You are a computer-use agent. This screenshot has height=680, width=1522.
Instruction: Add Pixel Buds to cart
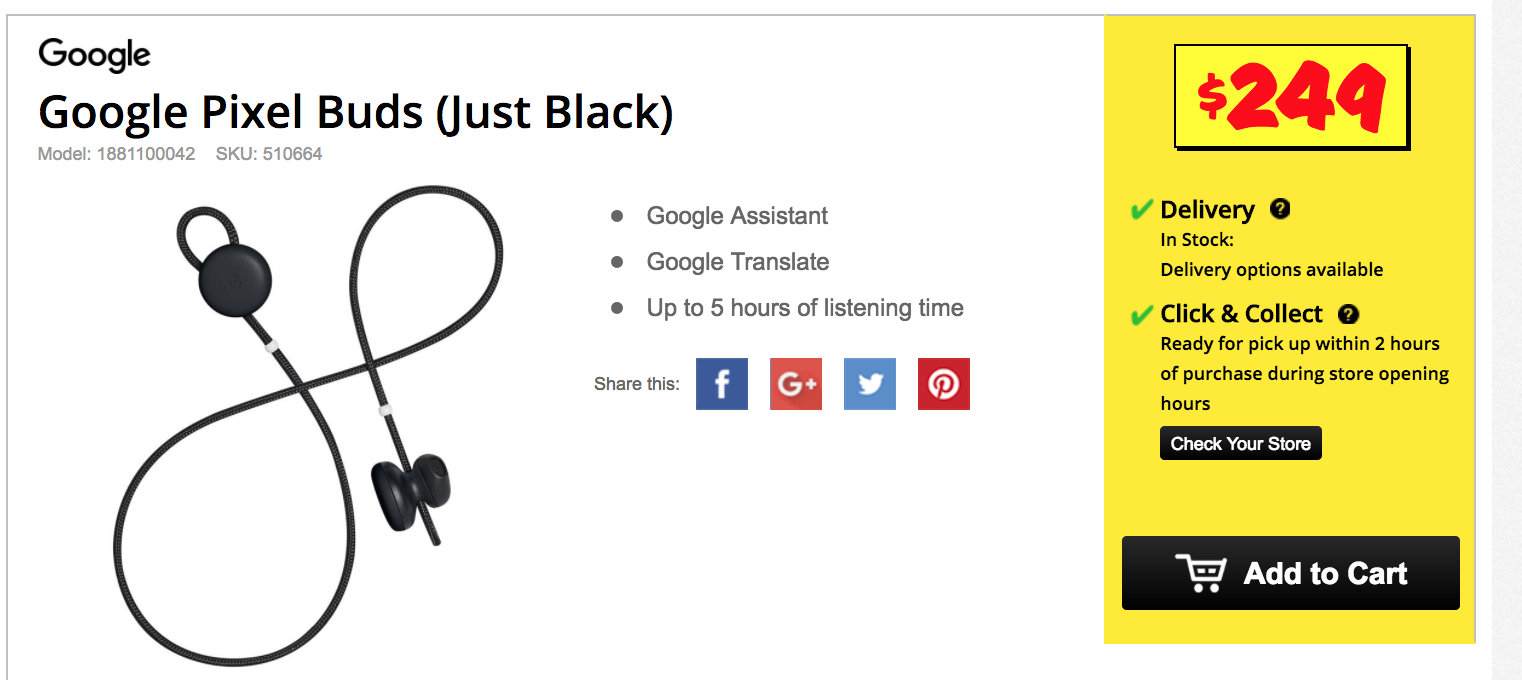pyautogui.click(x=1291, y=573)
